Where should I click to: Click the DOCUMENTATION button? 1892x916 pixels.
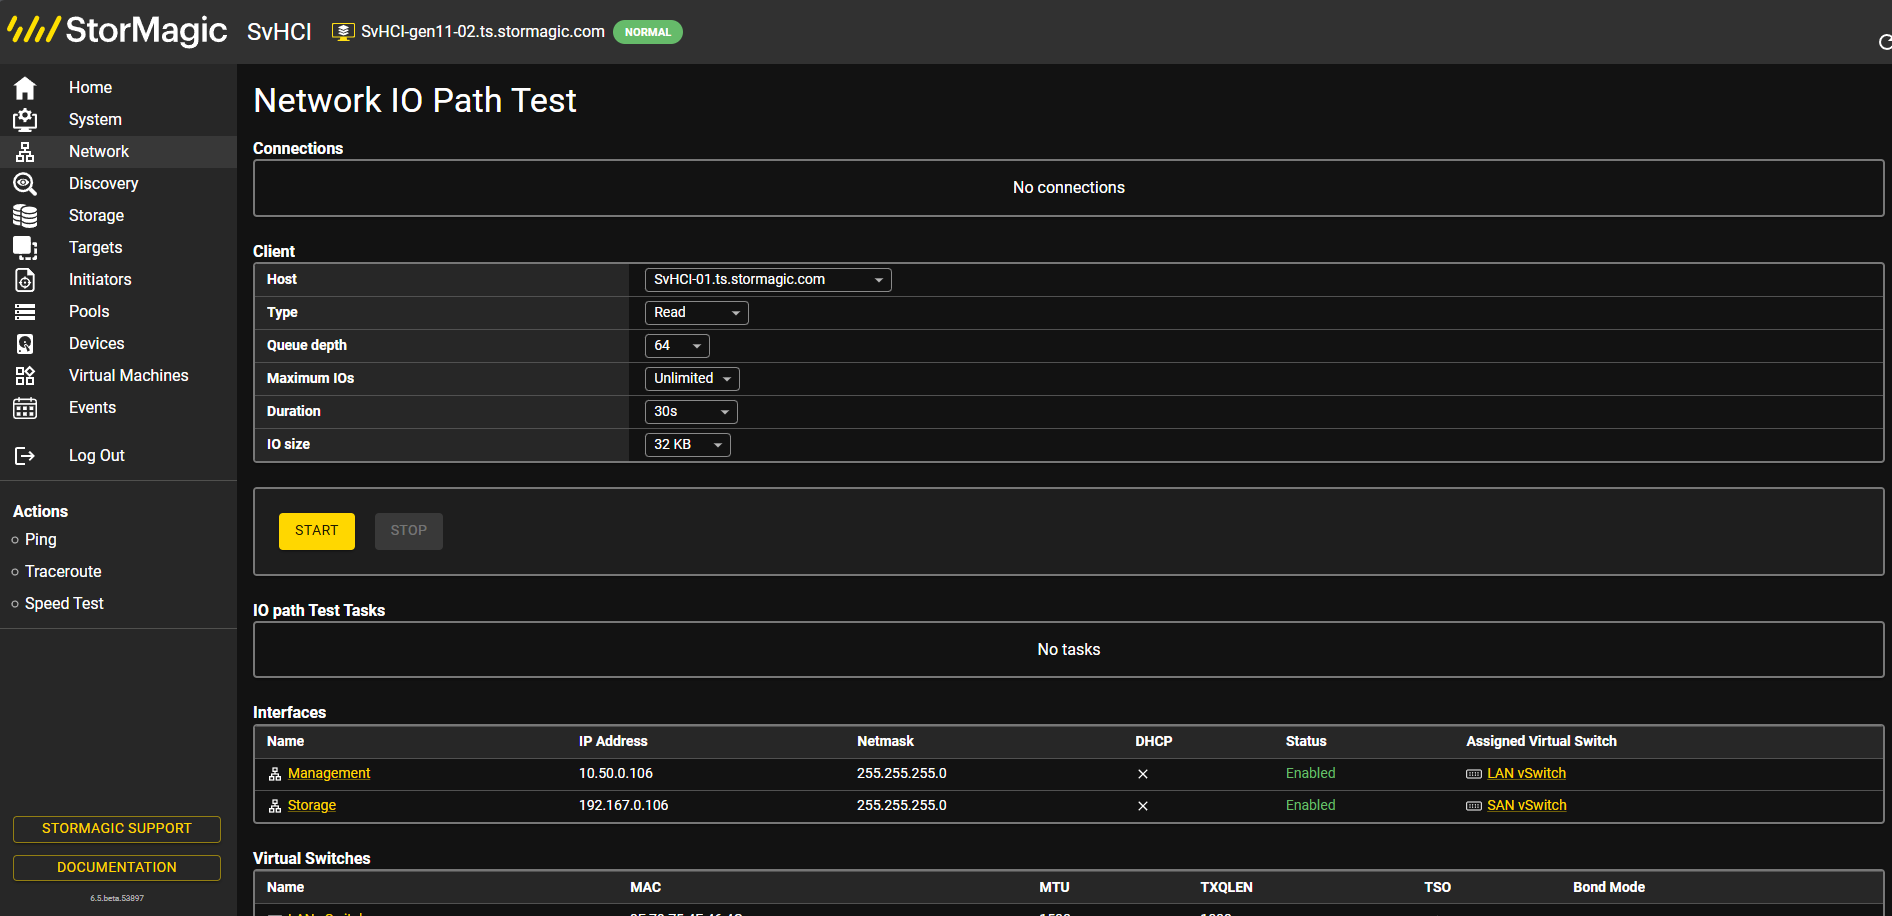click(117, 868)
